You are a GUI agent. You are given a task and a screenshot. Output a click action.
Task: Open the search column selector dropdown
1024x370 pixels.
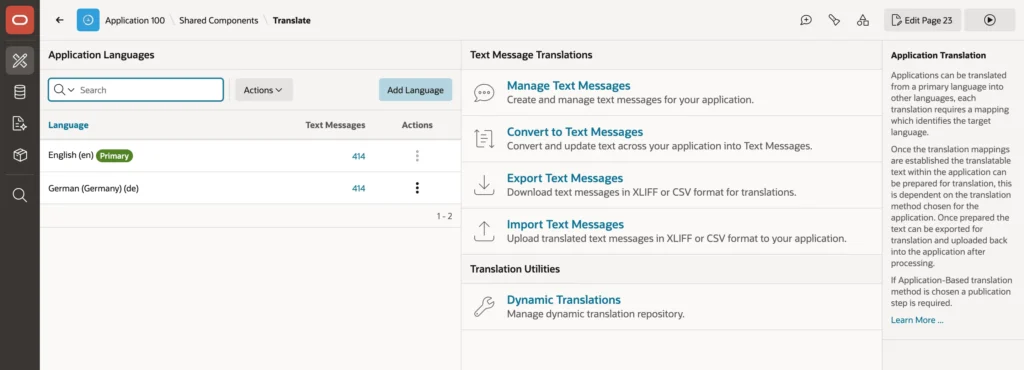(63, 90)
